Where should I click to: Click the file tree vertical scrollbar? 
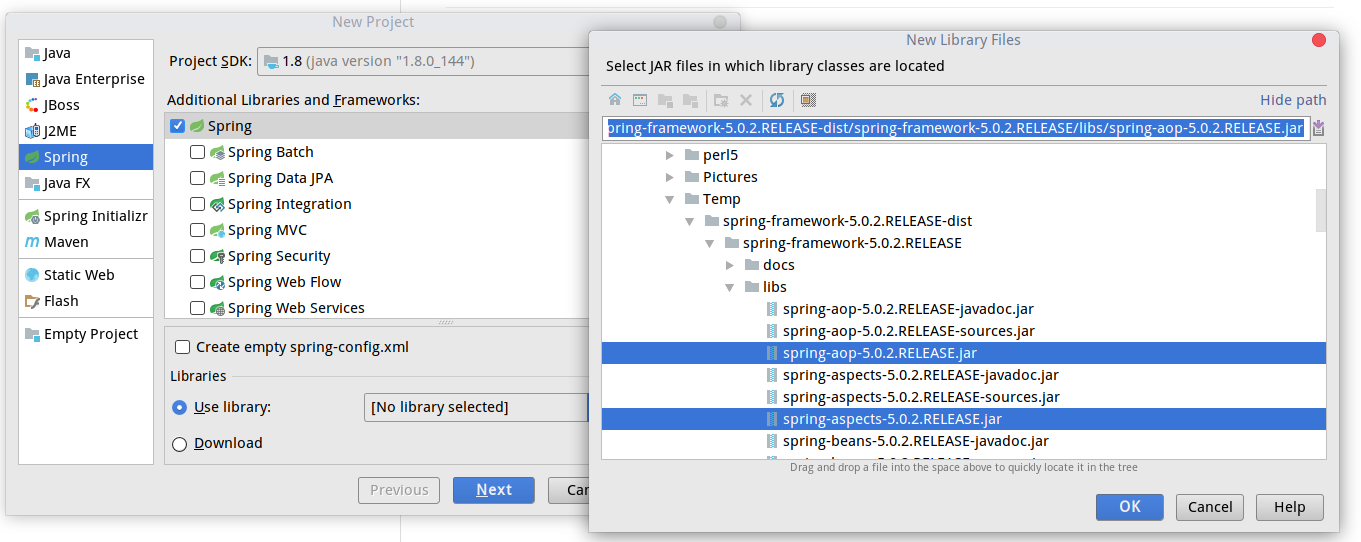coord(1320,210)
